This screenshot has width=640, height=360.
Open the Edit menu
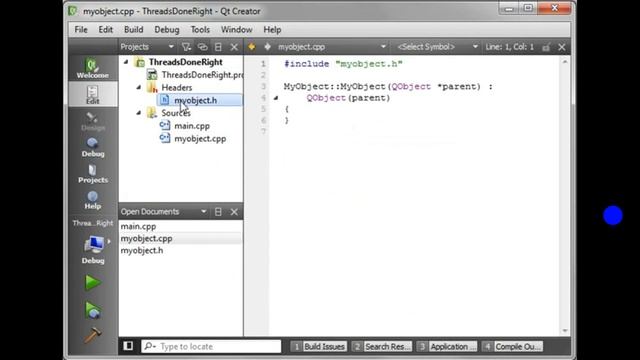105,30
